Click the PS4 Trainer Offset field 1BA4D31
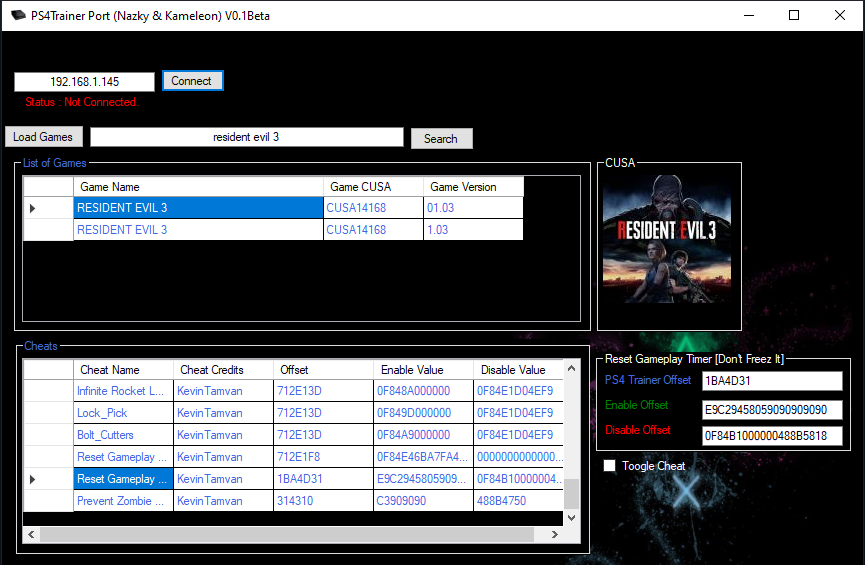This screenshot has width=865, height=565. click(772, 381)
